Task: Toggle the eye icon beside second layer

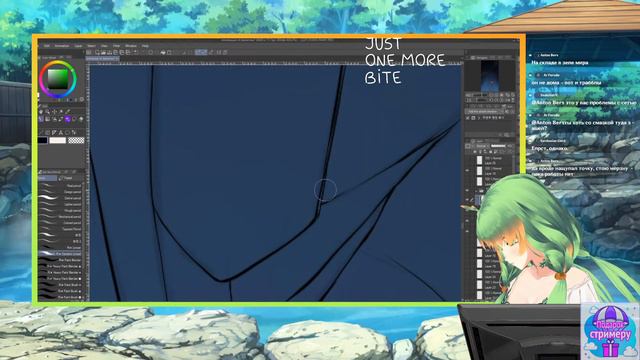Action: (467, 170)
